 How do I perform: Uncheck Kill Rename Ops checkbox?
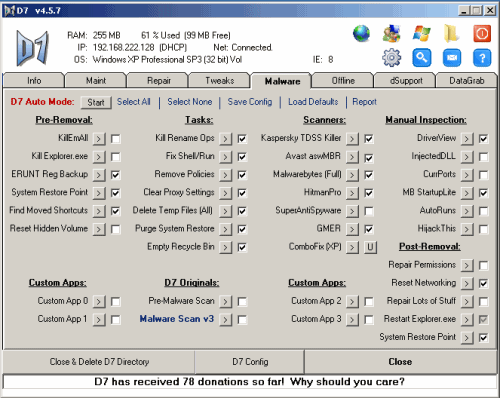point(242,139)
